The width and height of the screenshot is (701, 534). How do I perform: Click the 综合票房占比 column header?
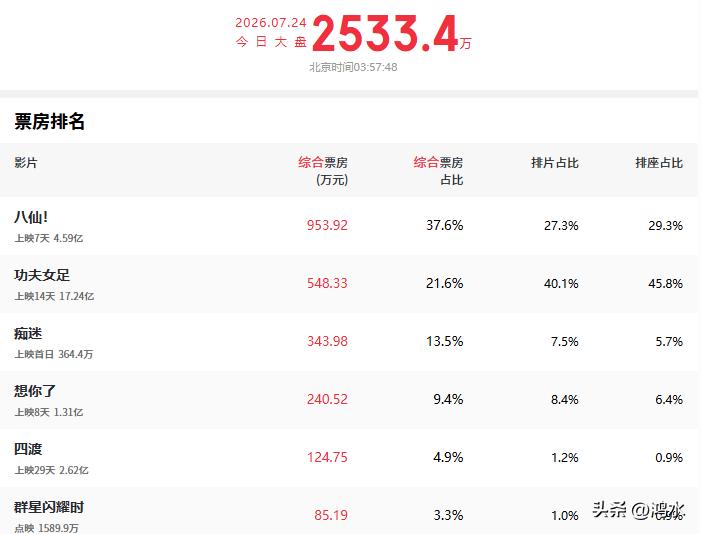click(x=438, y=171)
